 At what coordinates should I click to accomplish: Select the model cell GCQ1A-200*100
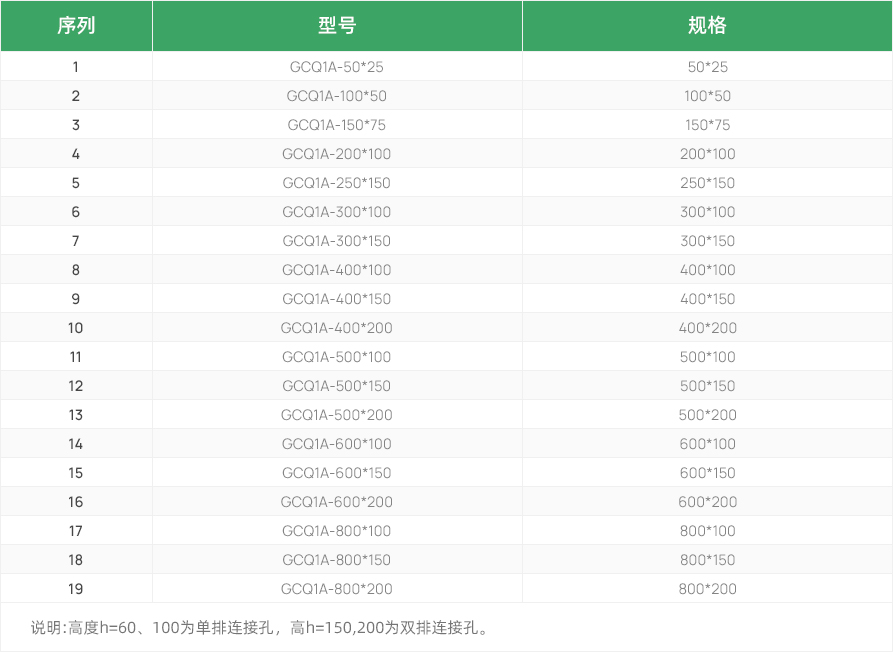[337, 154]
